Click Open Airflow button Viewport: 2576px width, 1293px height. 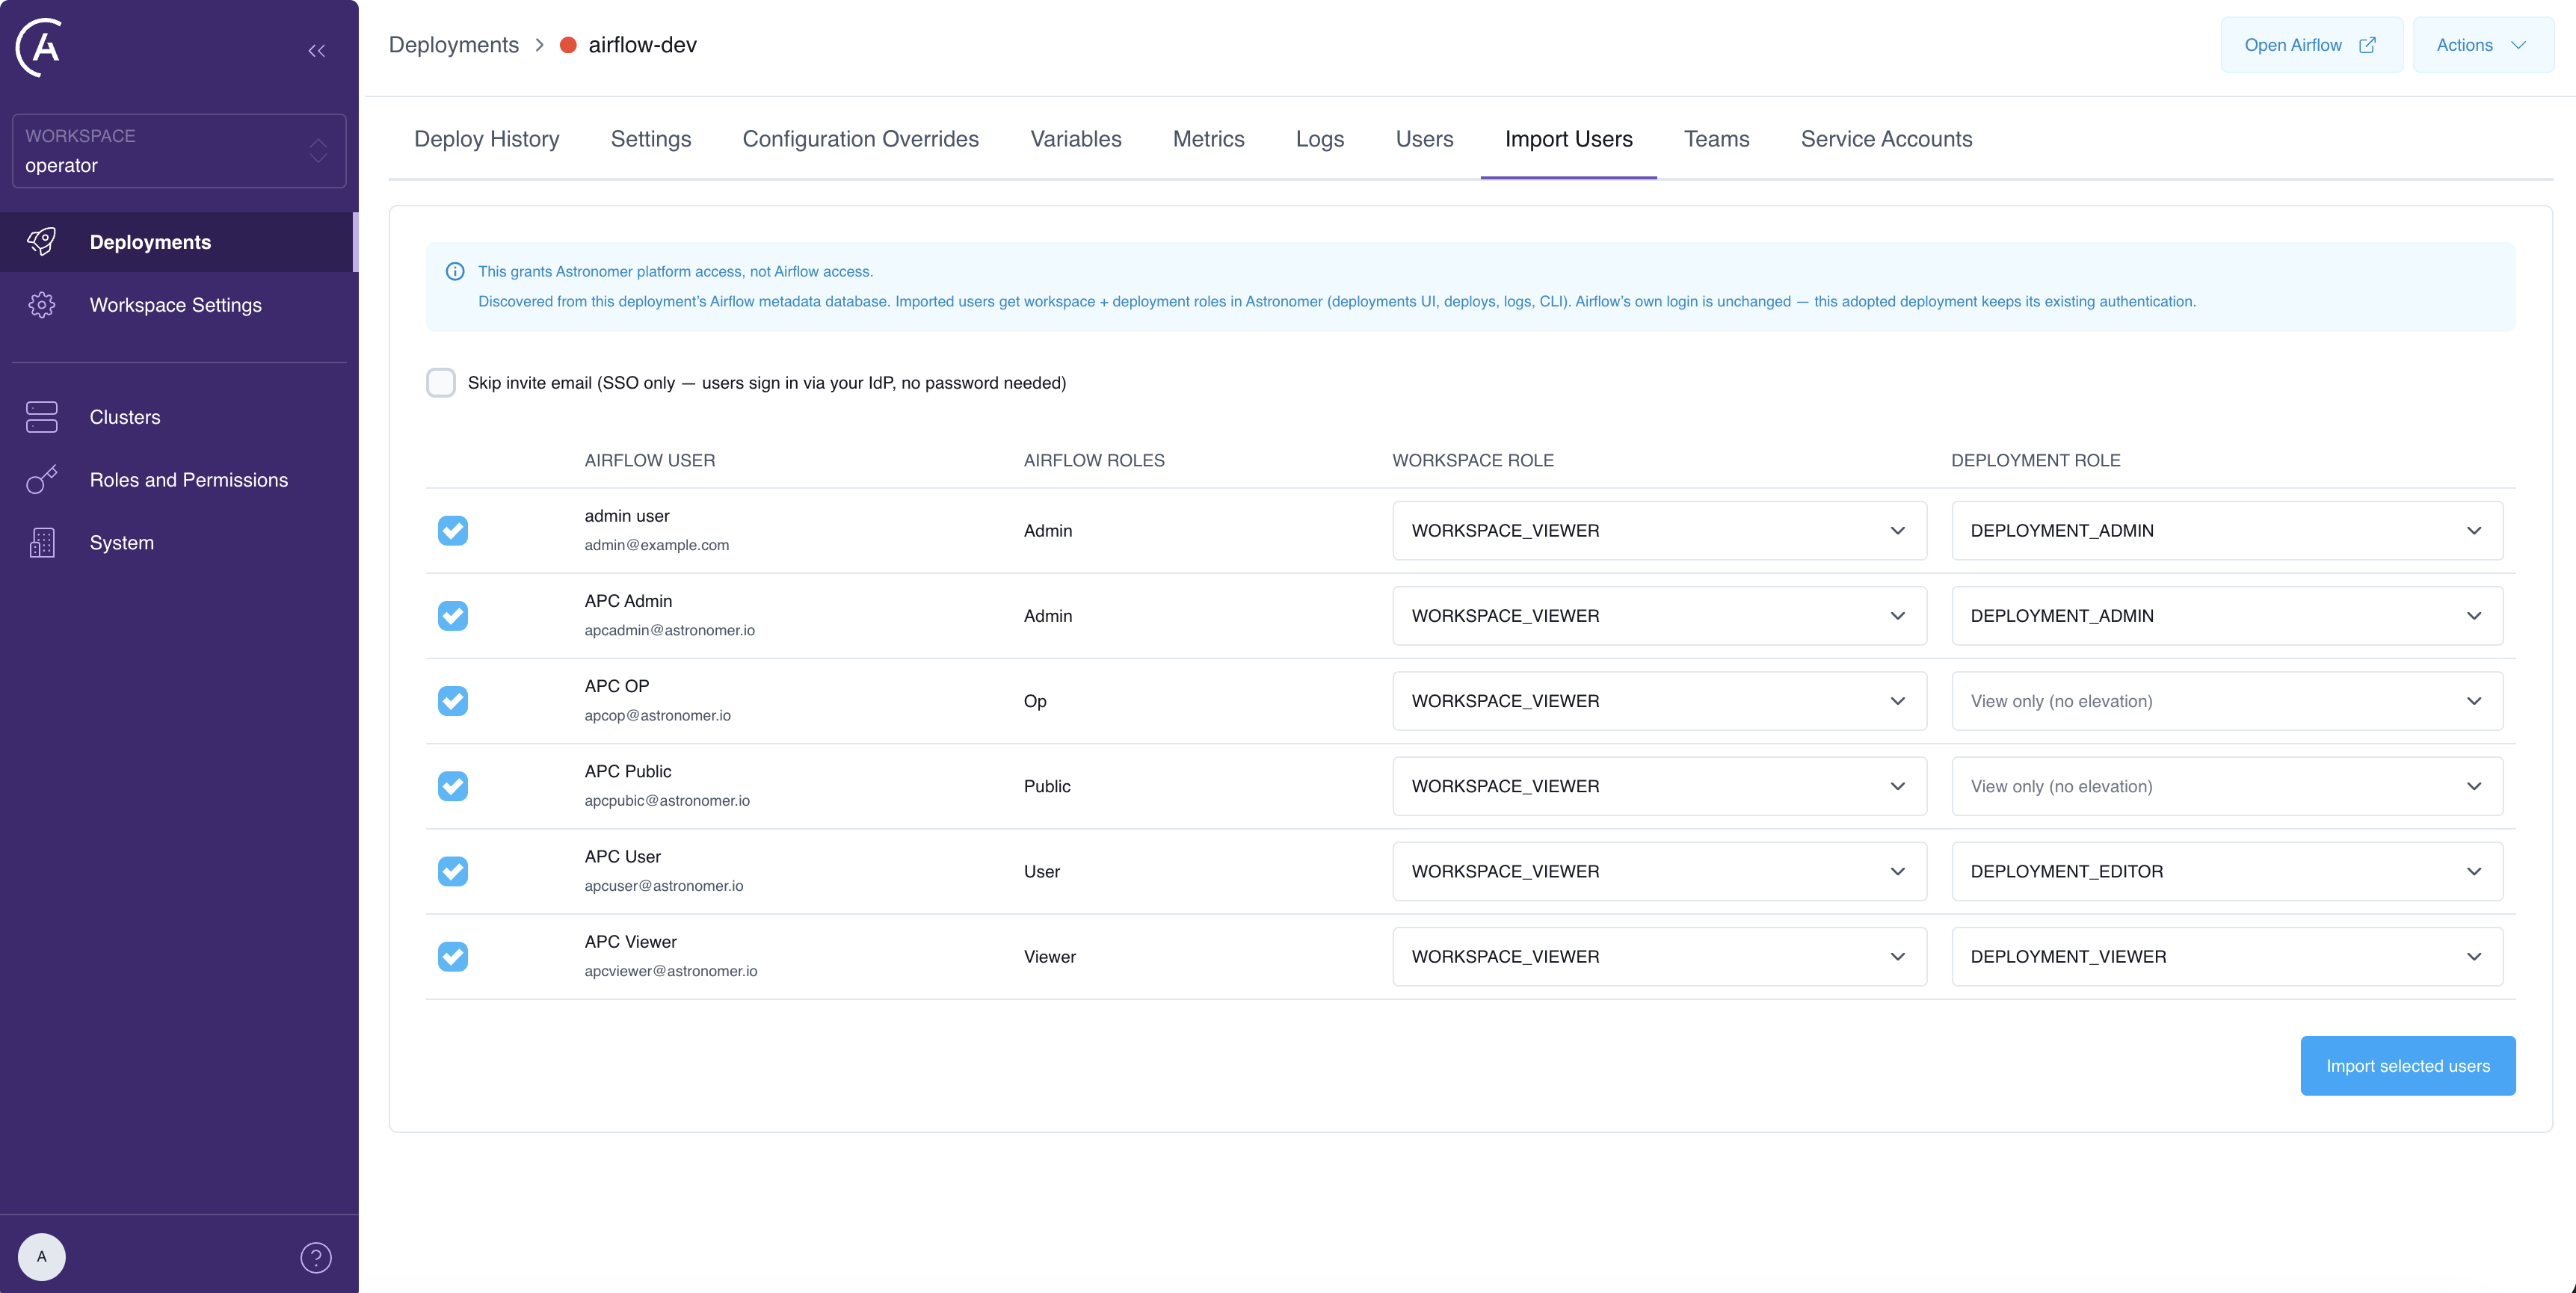[2312, 45]
